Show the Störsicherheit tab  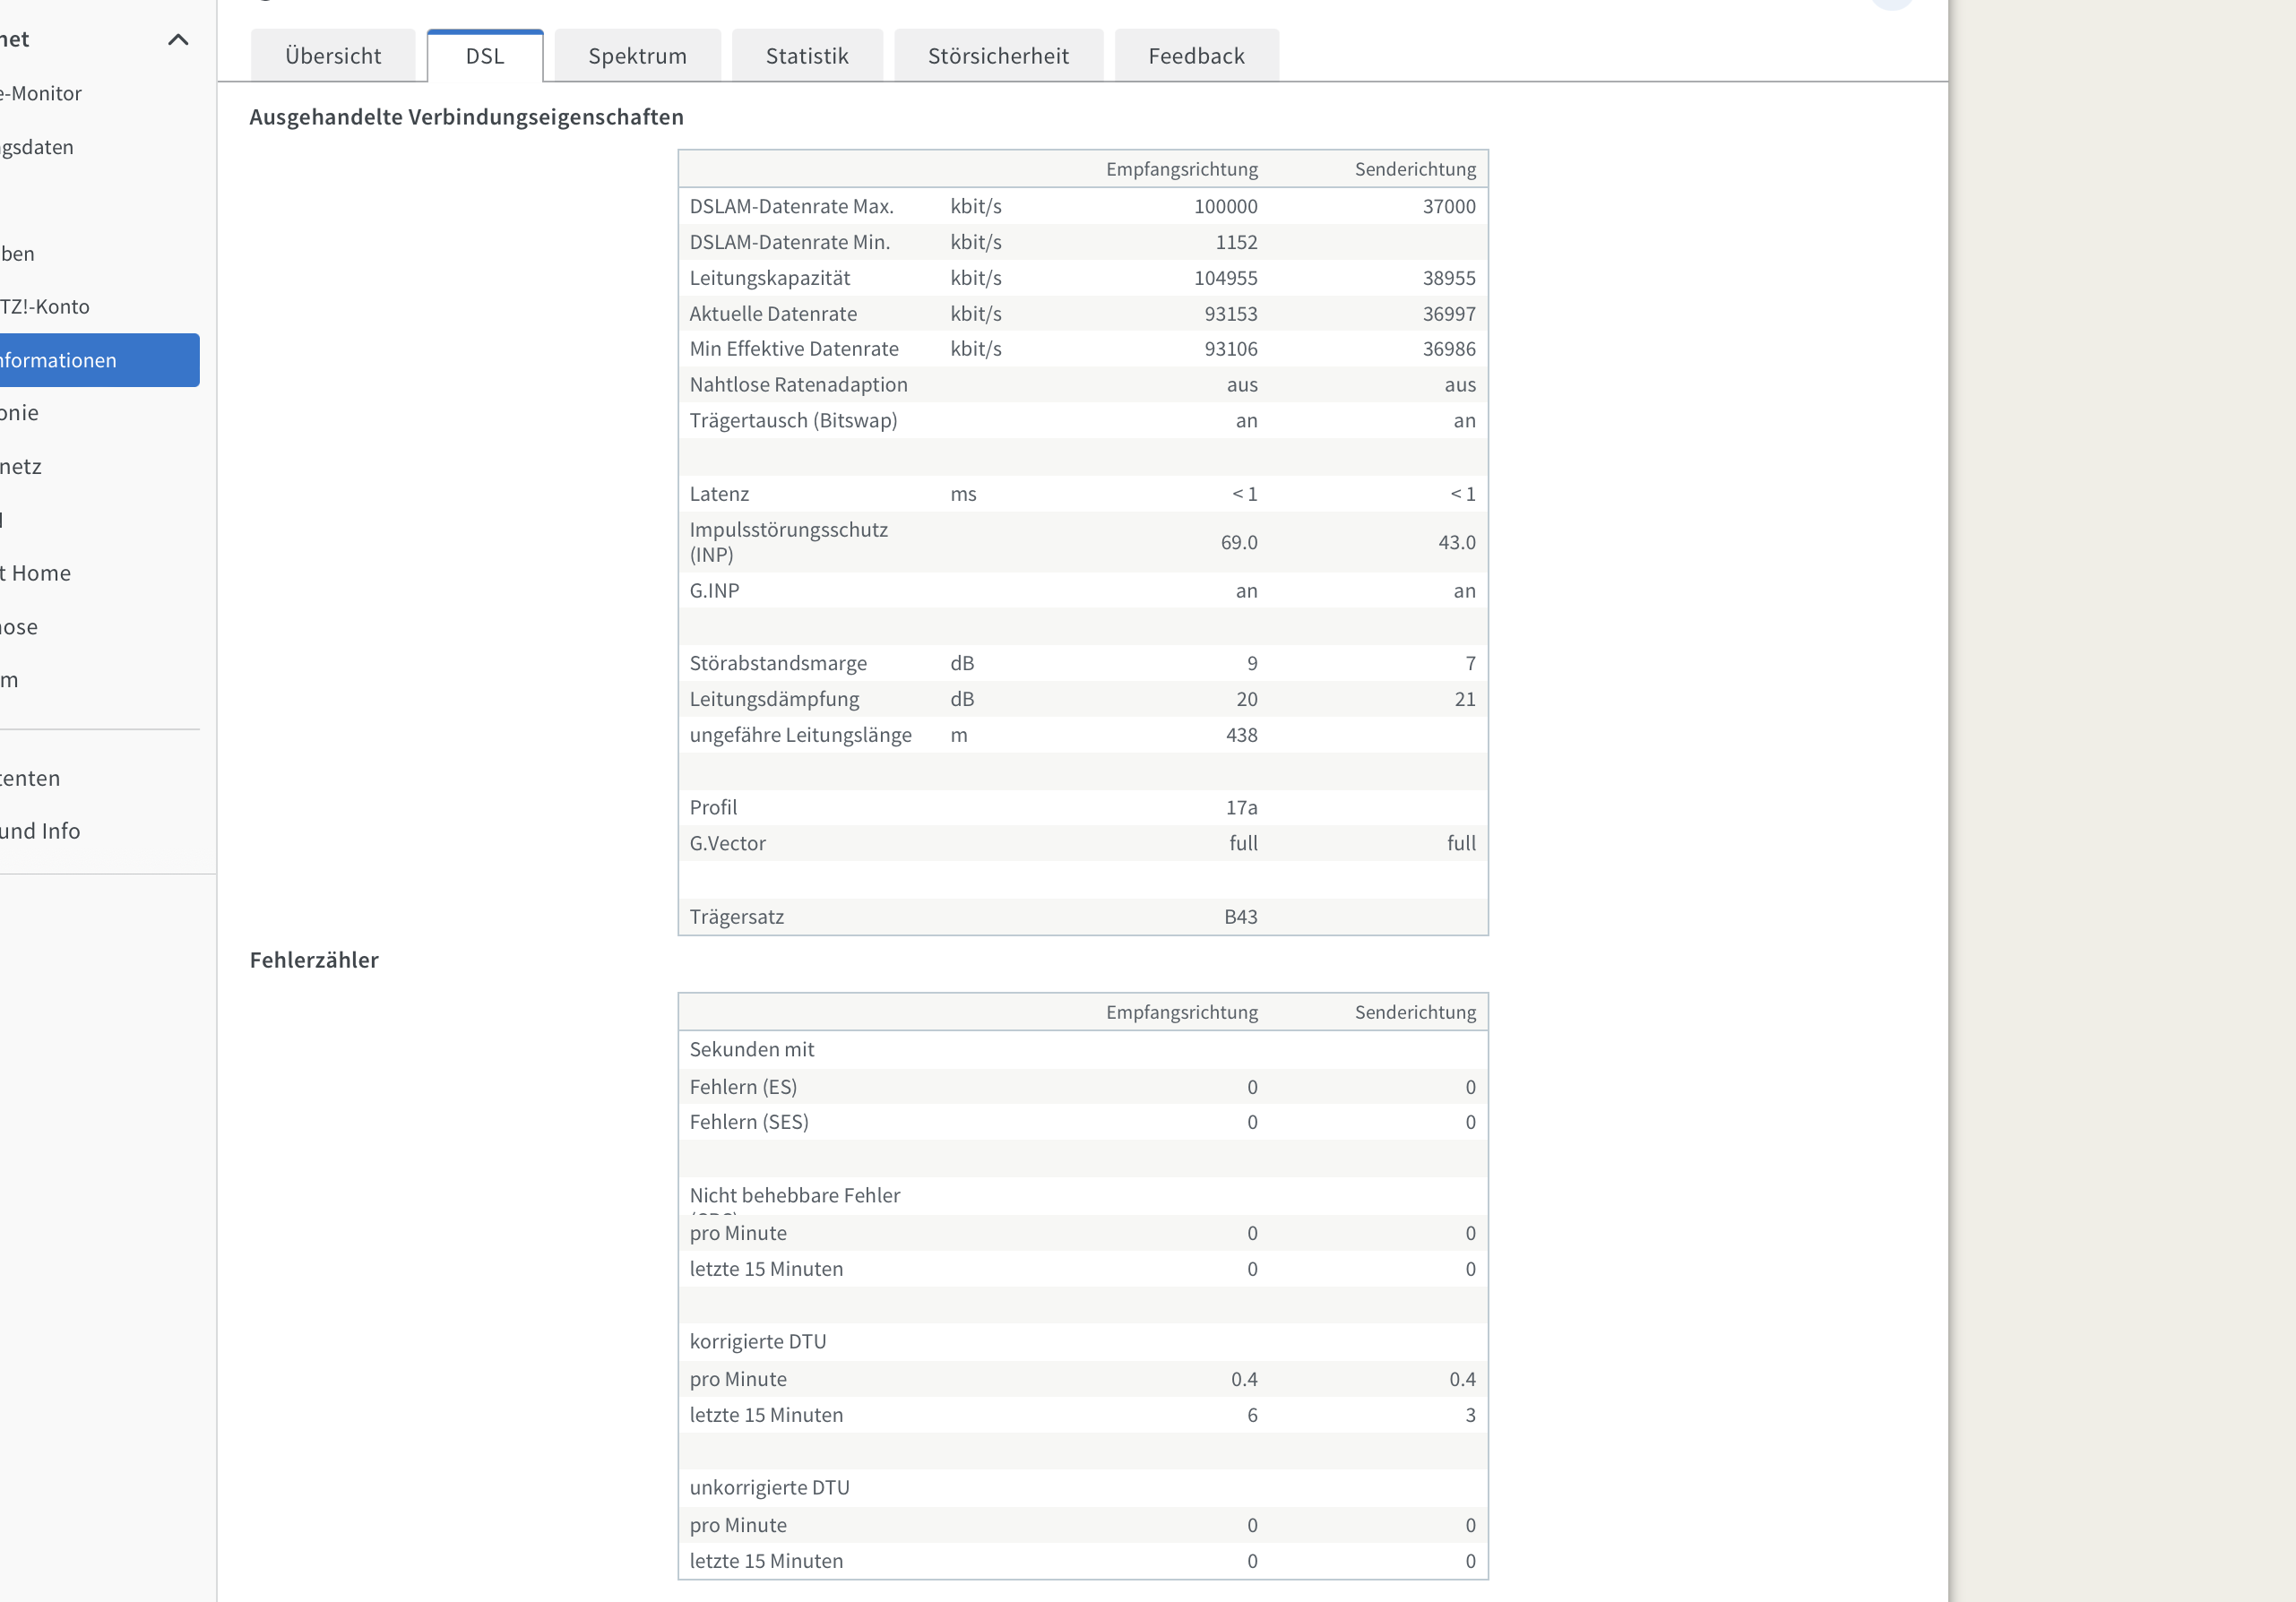click(x=998, y=56)
